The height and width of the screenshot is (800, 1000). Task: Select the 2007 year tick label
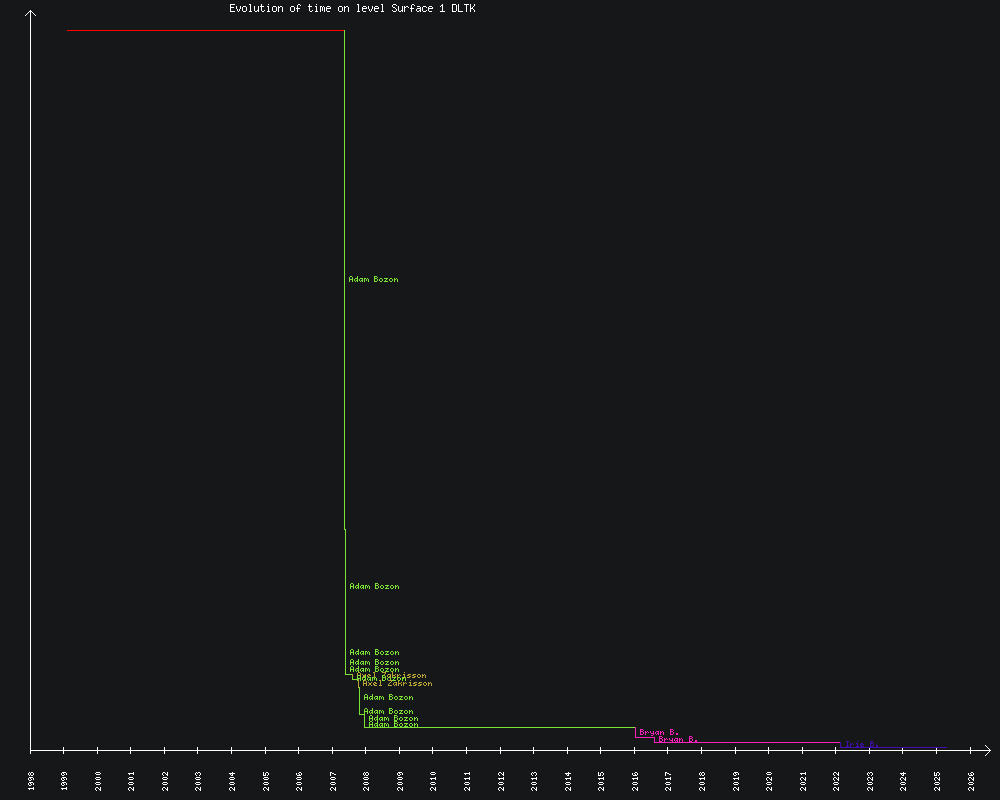tap(333, 781)
